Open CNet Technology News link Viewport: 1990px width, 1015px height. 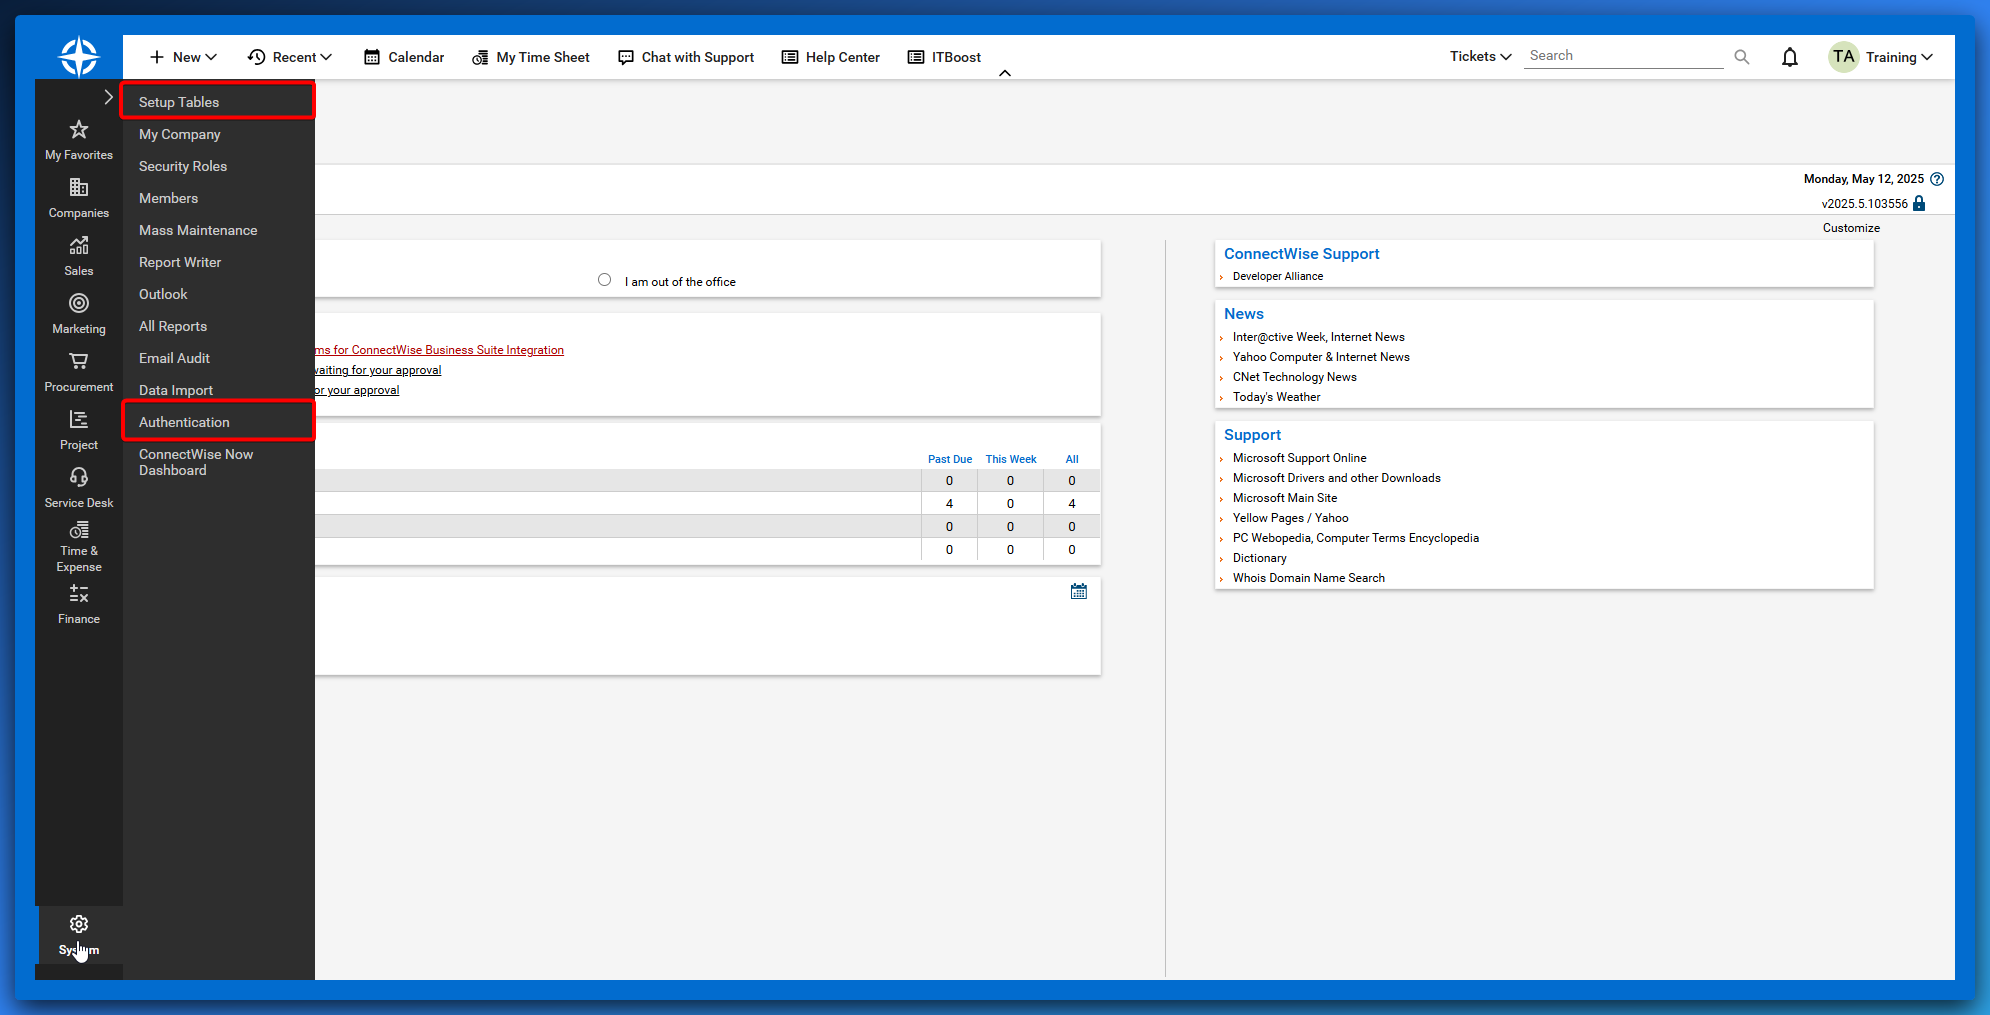(x=1294, y=377)
